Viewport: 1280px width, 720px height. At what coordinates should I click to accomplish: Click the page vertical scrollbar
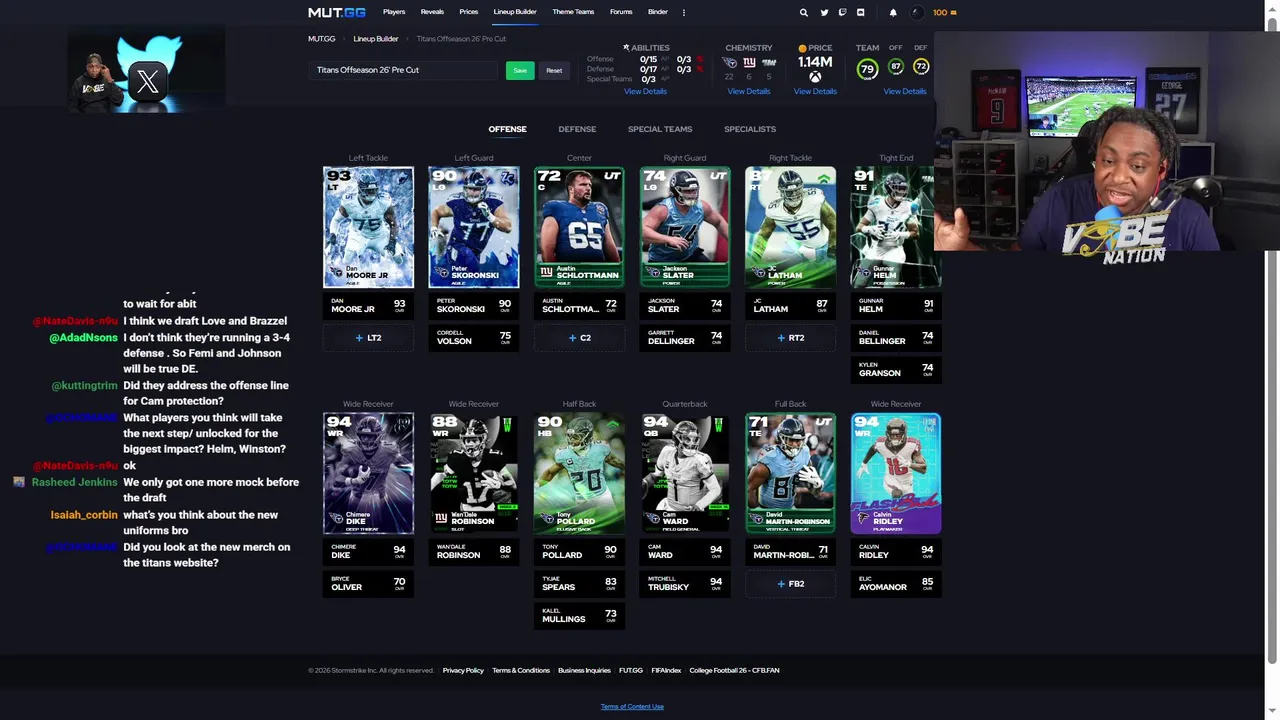[x=1272, y=340]
